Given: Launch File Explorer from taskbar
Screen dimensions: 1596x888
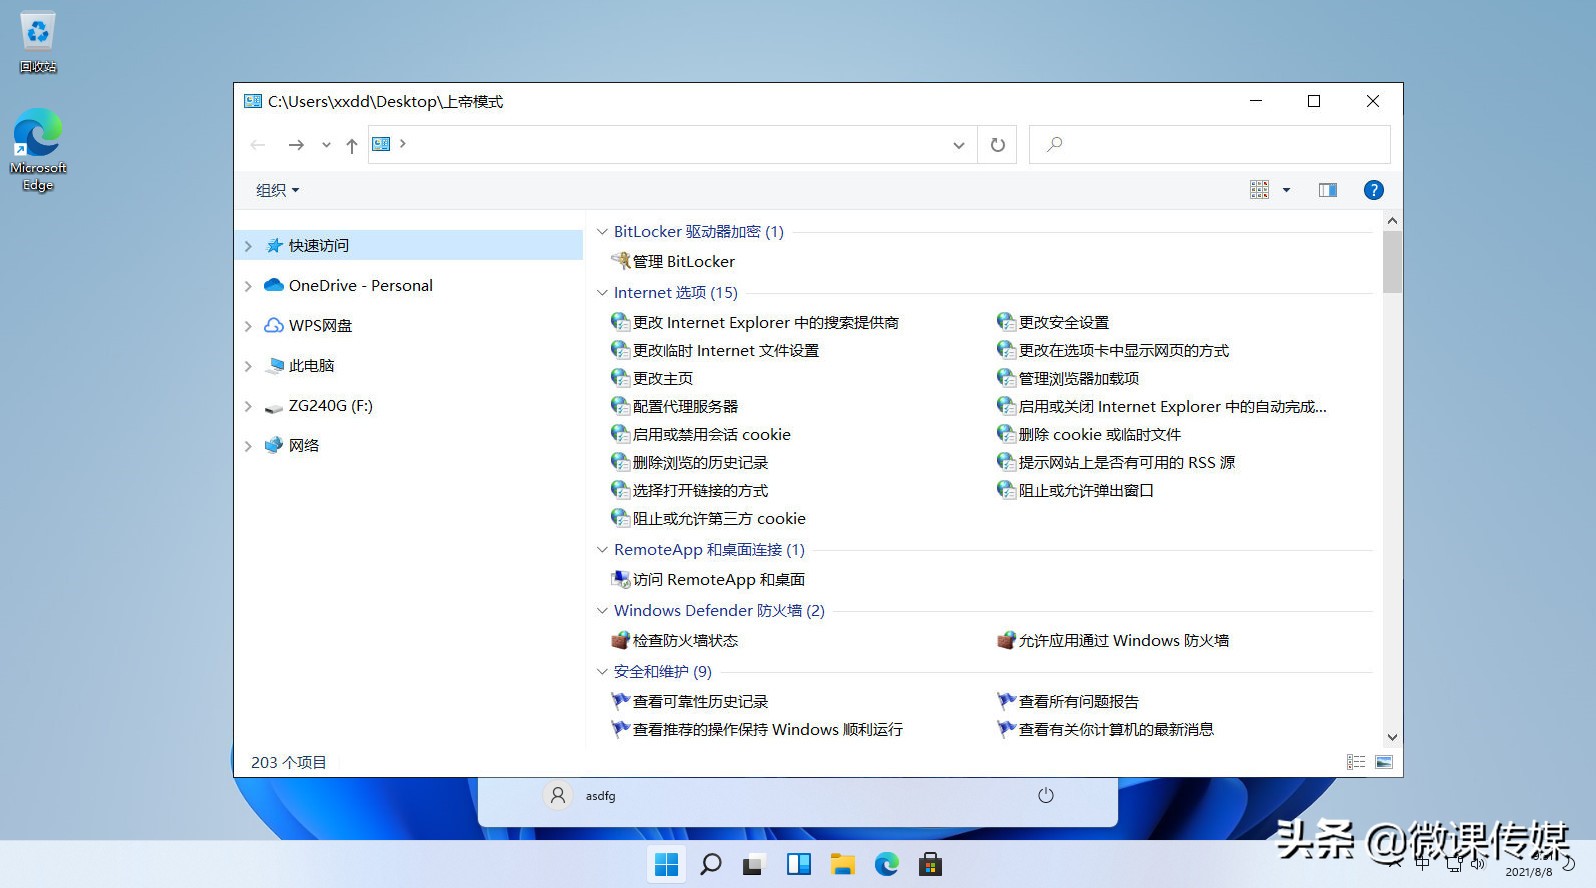Looking at the screenshot, I should click(x=842, y=864).
